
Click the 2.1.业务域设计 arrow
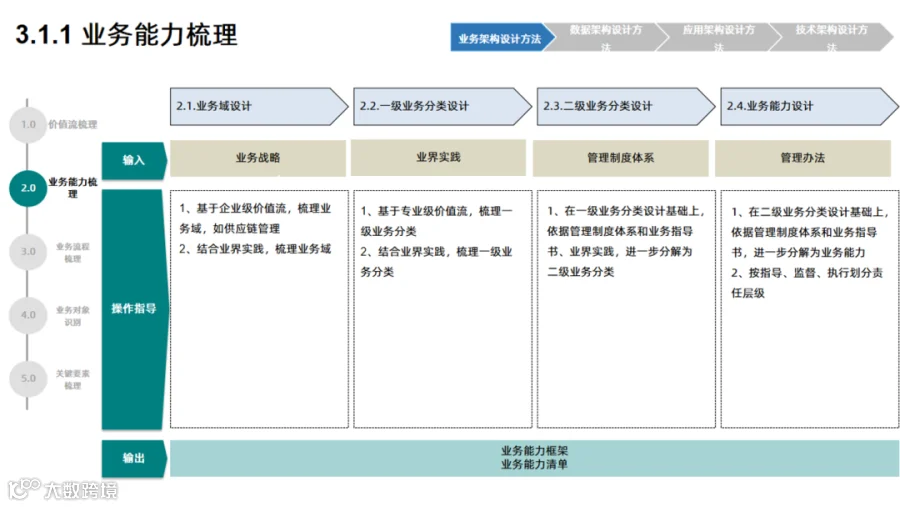coord(259,106)
